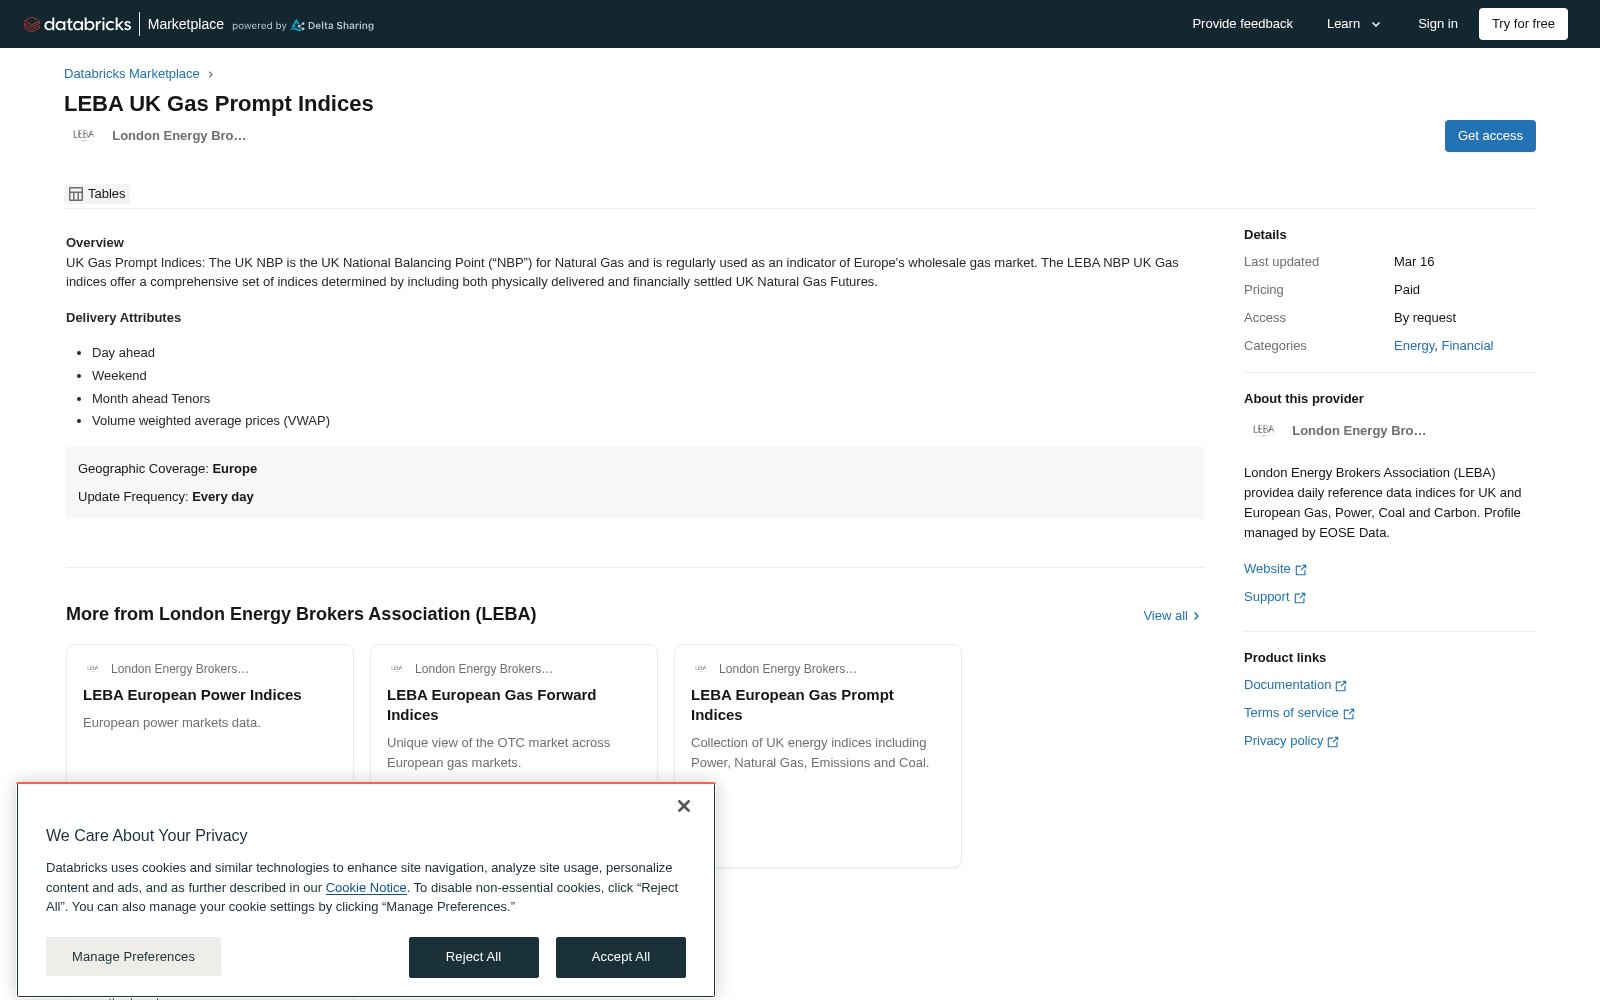This screenshot has height=1000, width=1600.
Task: Click external link icon next to Privacy policy
Action: [x=1333, y=742]
